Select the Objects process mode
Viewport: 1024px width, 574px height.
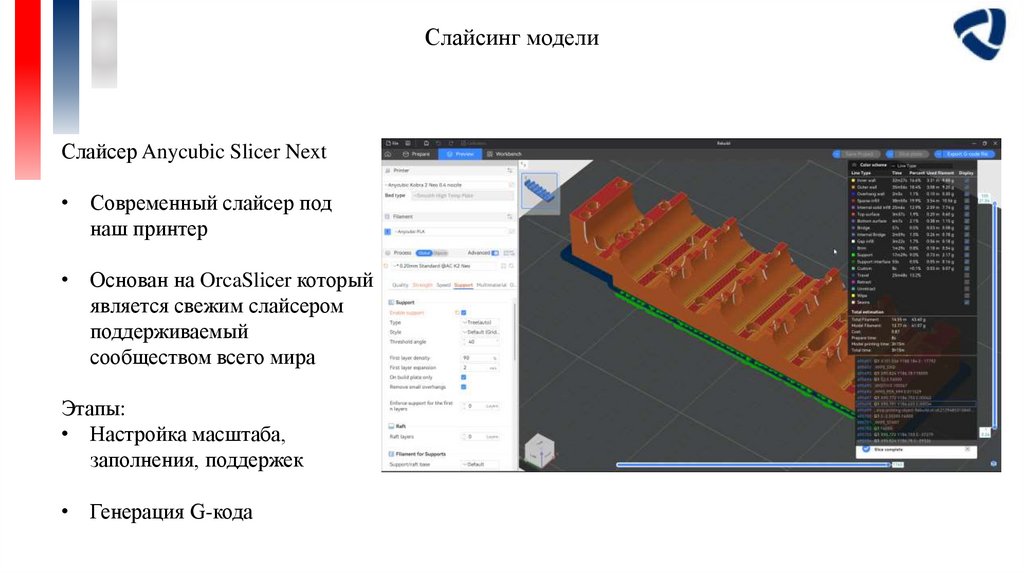(440, 253)
